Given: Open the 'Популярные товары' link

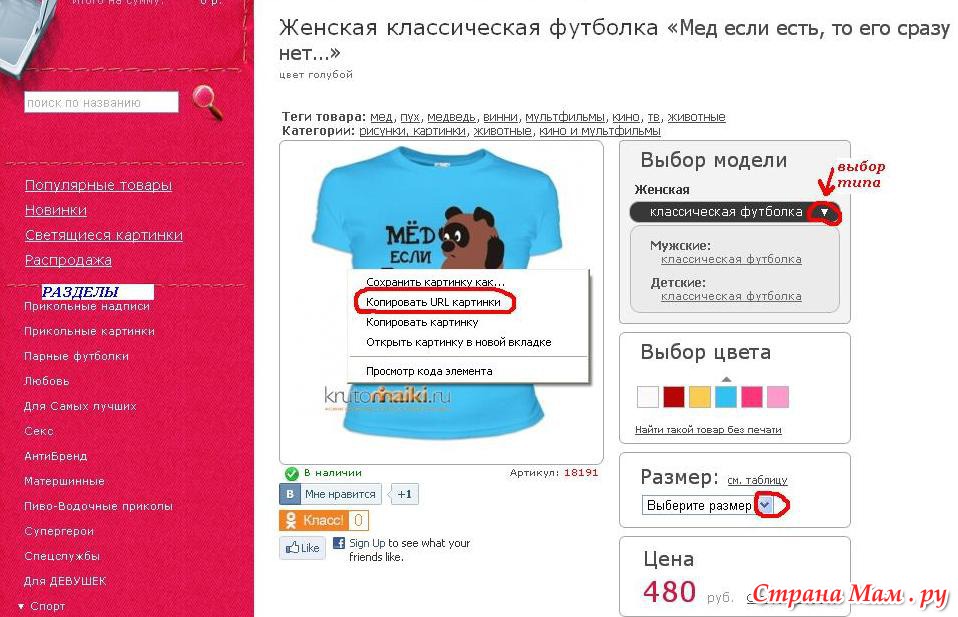Looking at the screenshot, I should (98, 184).
